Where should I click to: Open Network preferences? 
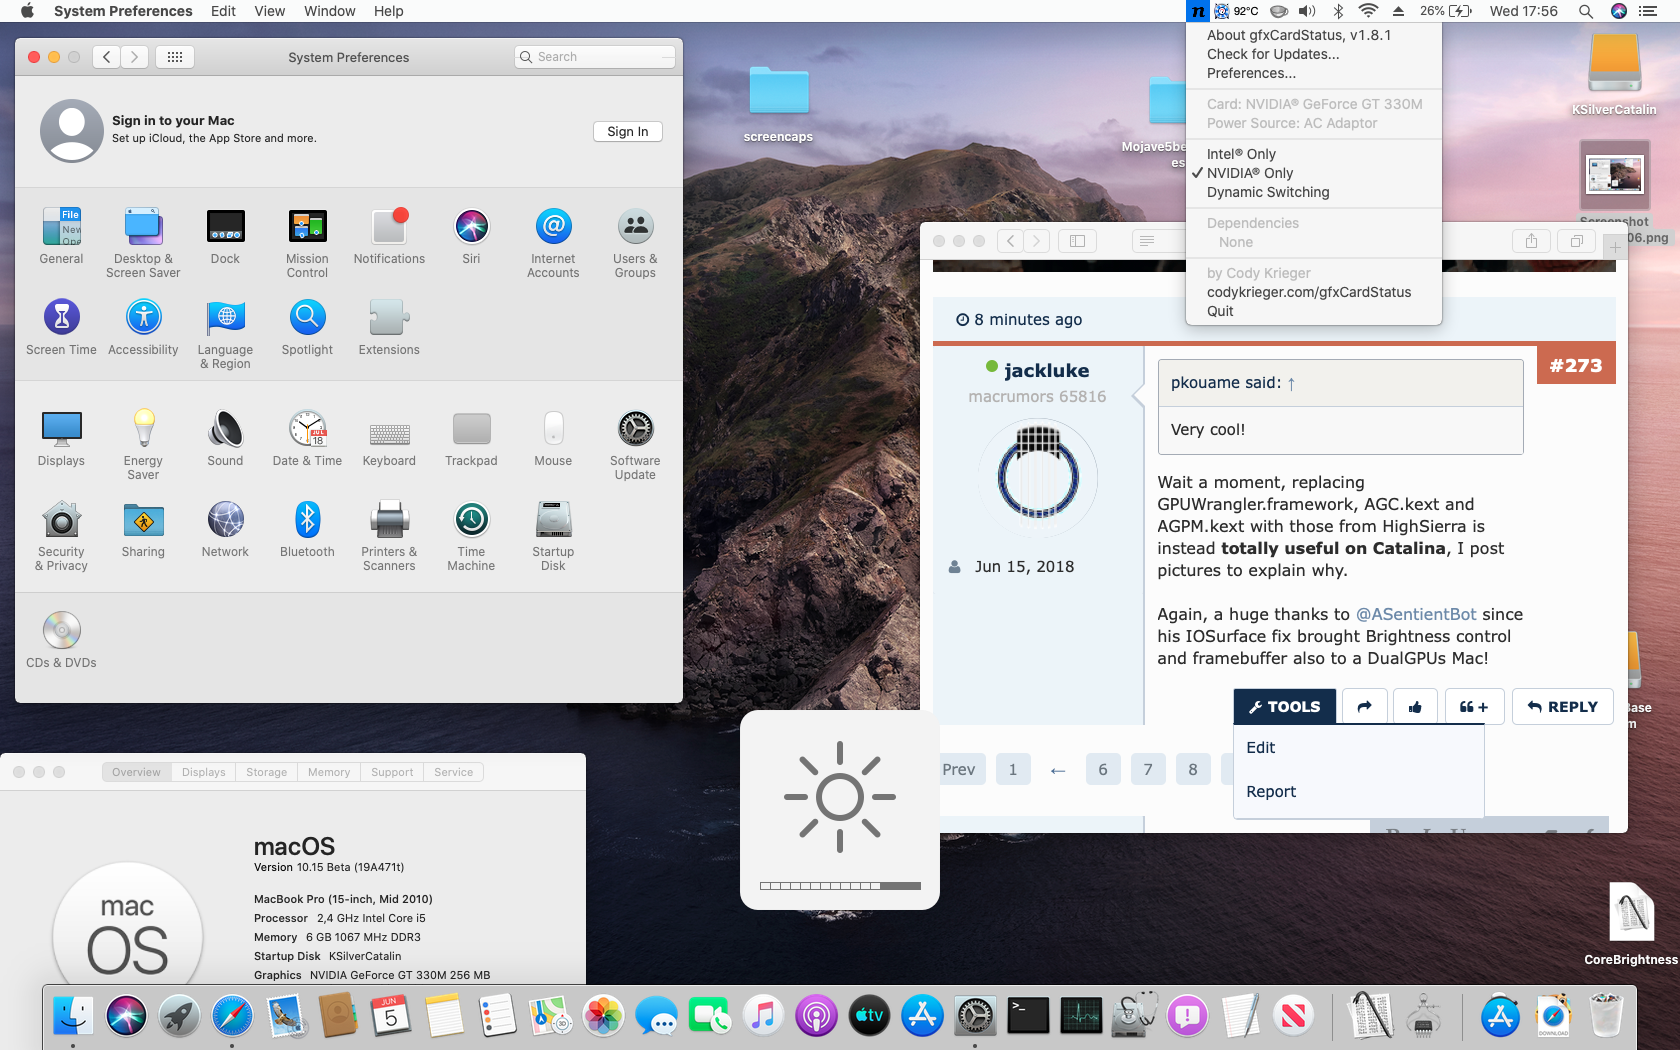[x=225, y=529]
